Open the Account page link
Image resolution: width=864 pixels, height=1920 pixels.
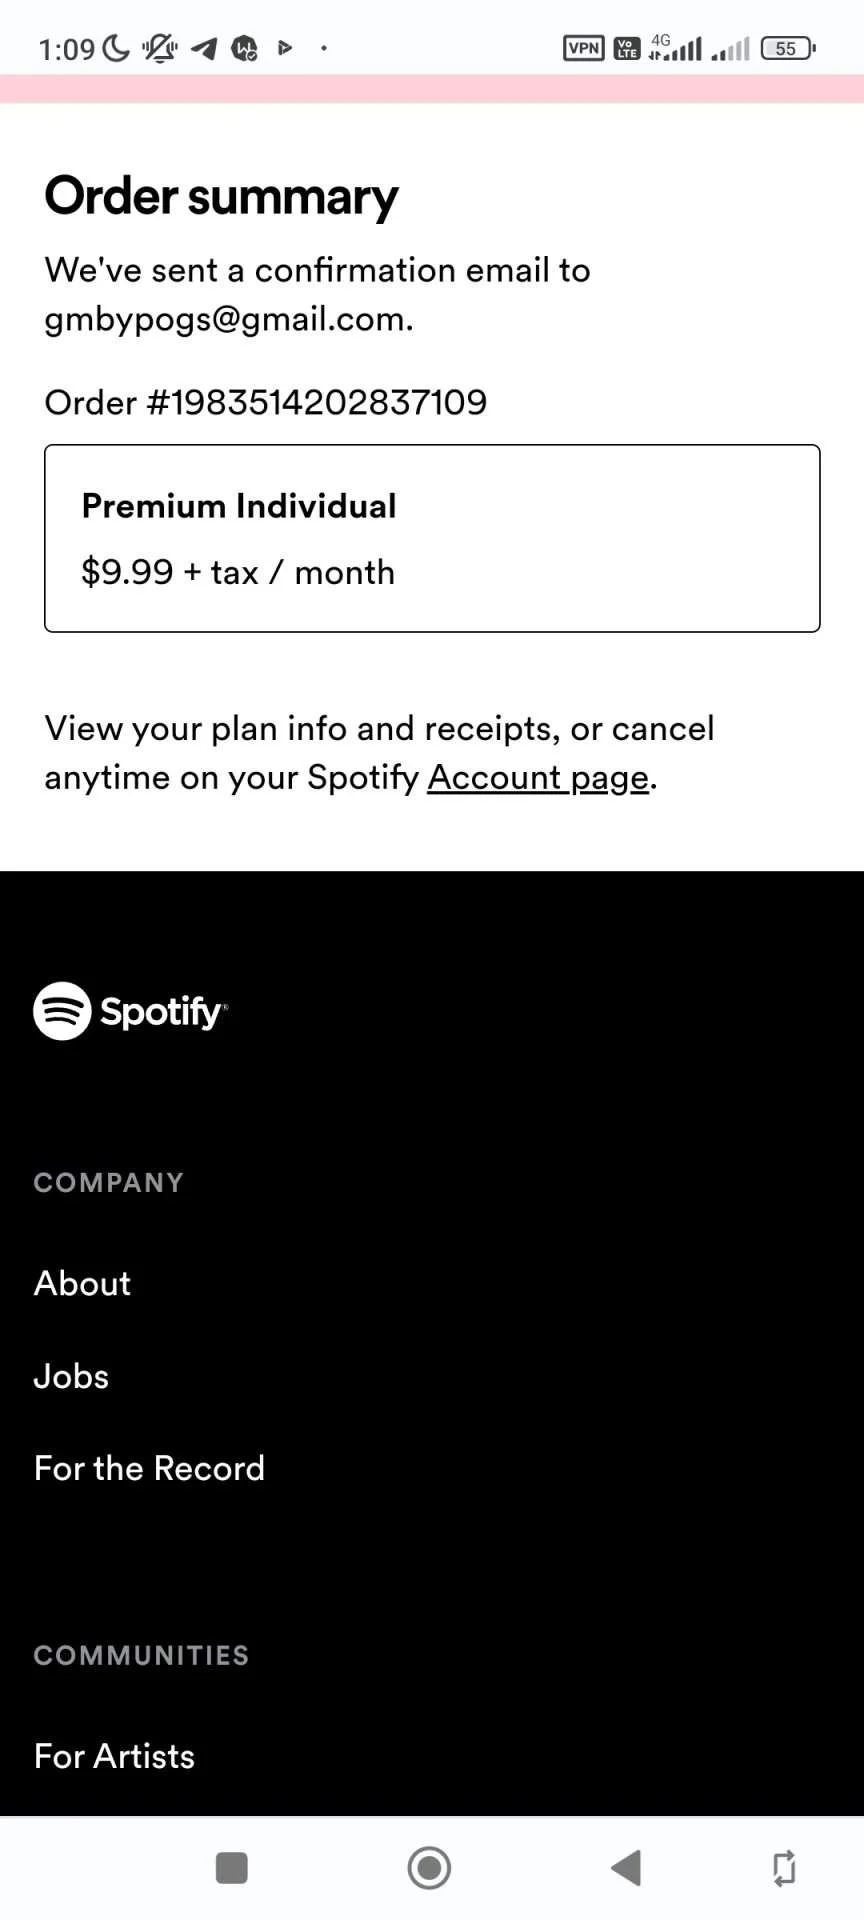pos(538,778)
